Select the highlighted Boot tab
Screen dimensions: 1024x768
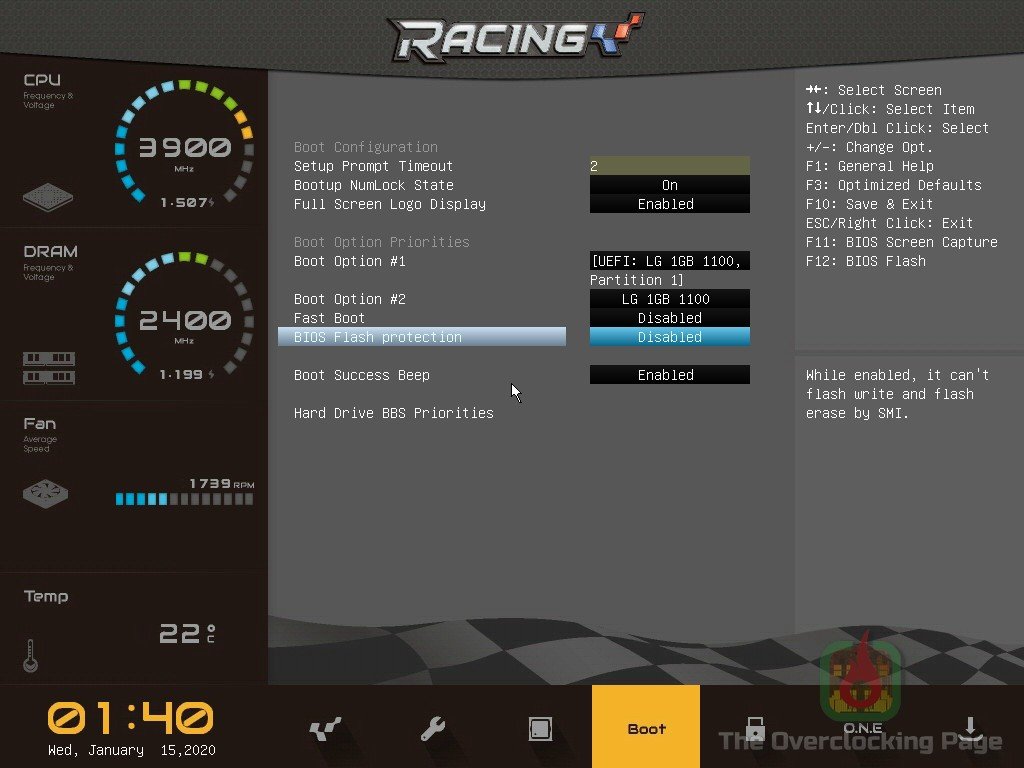[x=646, y=728]
